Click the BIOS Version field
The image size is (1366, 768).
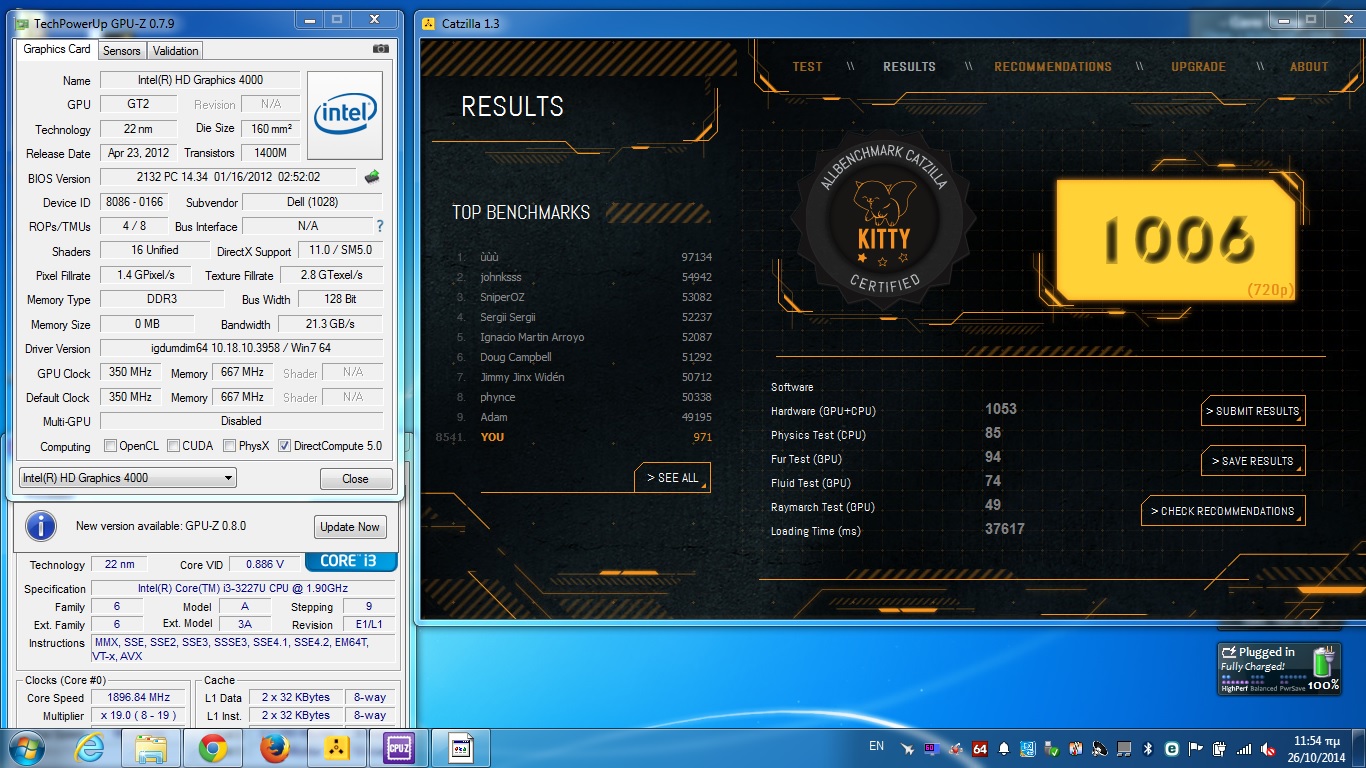tap(228, 177)
